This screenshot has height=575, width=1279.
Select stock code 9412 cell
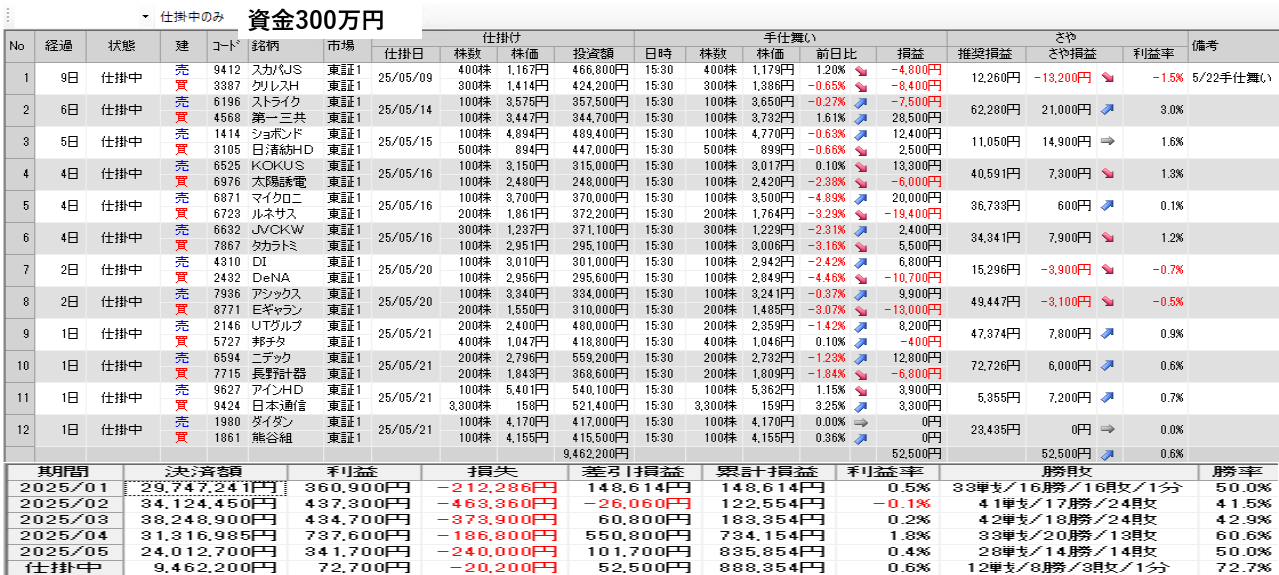[227, 70]
